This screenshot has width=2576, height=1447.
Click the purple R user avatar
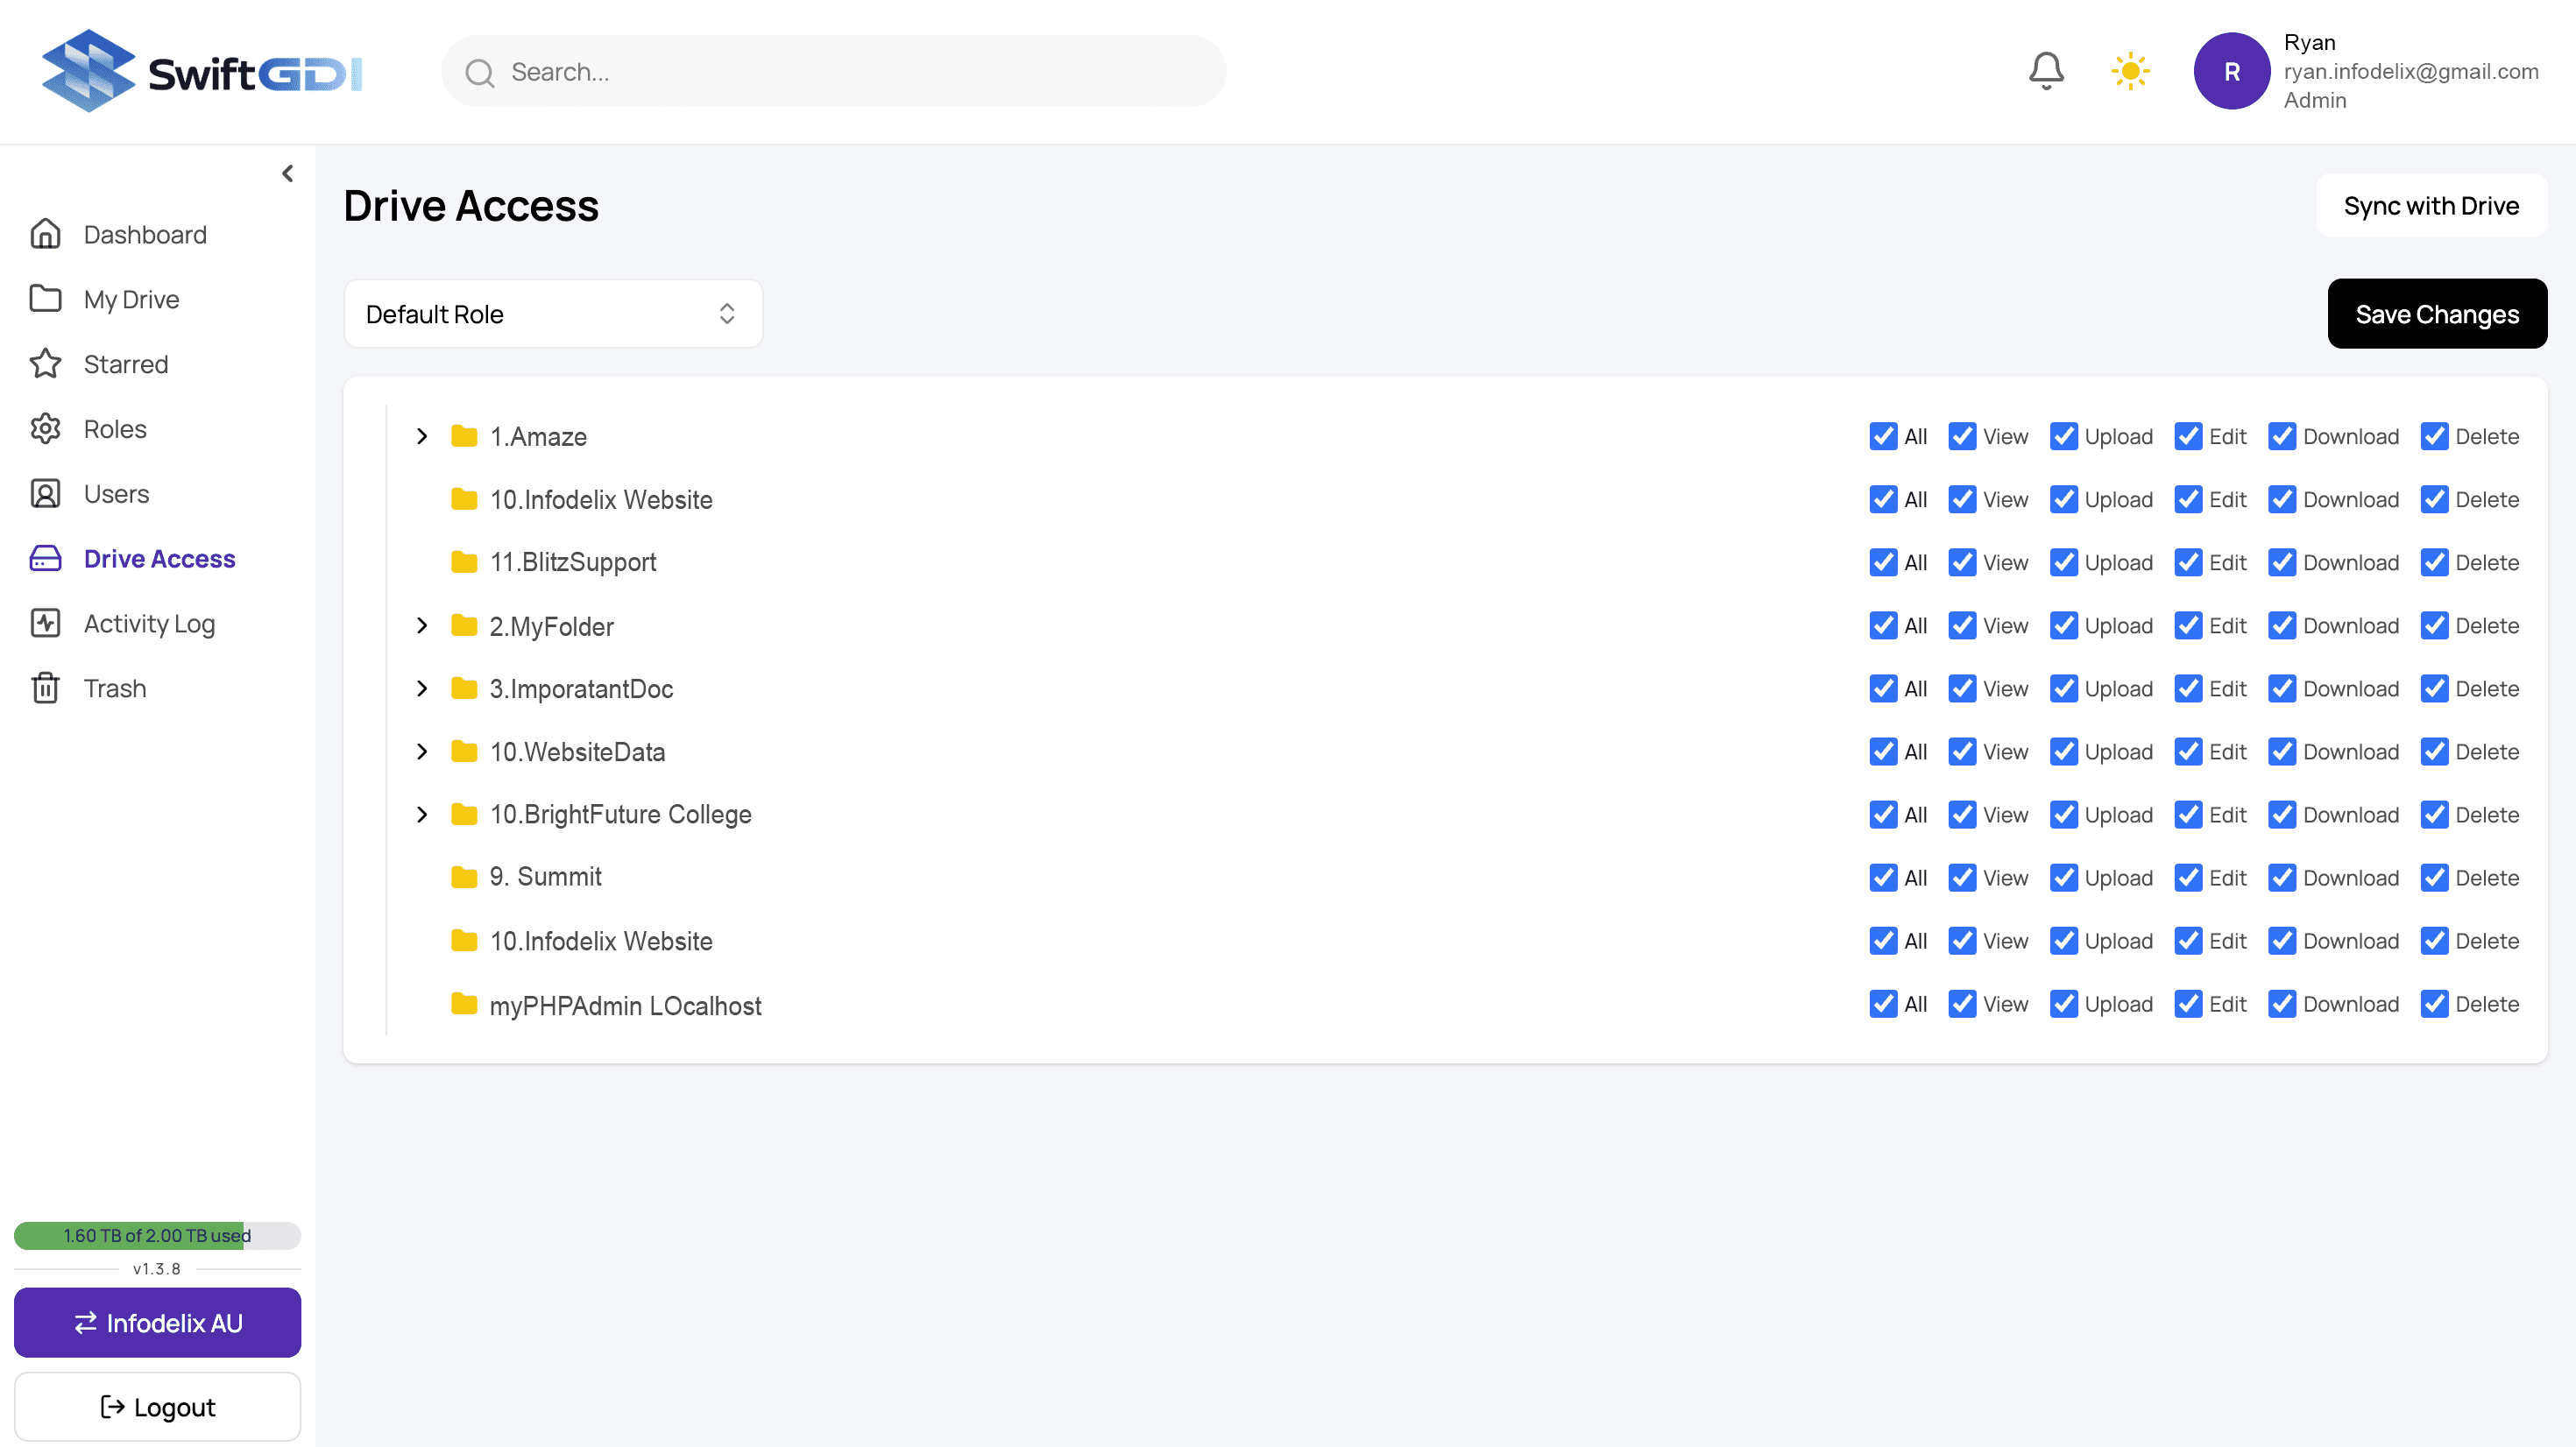click(2231, 71)
